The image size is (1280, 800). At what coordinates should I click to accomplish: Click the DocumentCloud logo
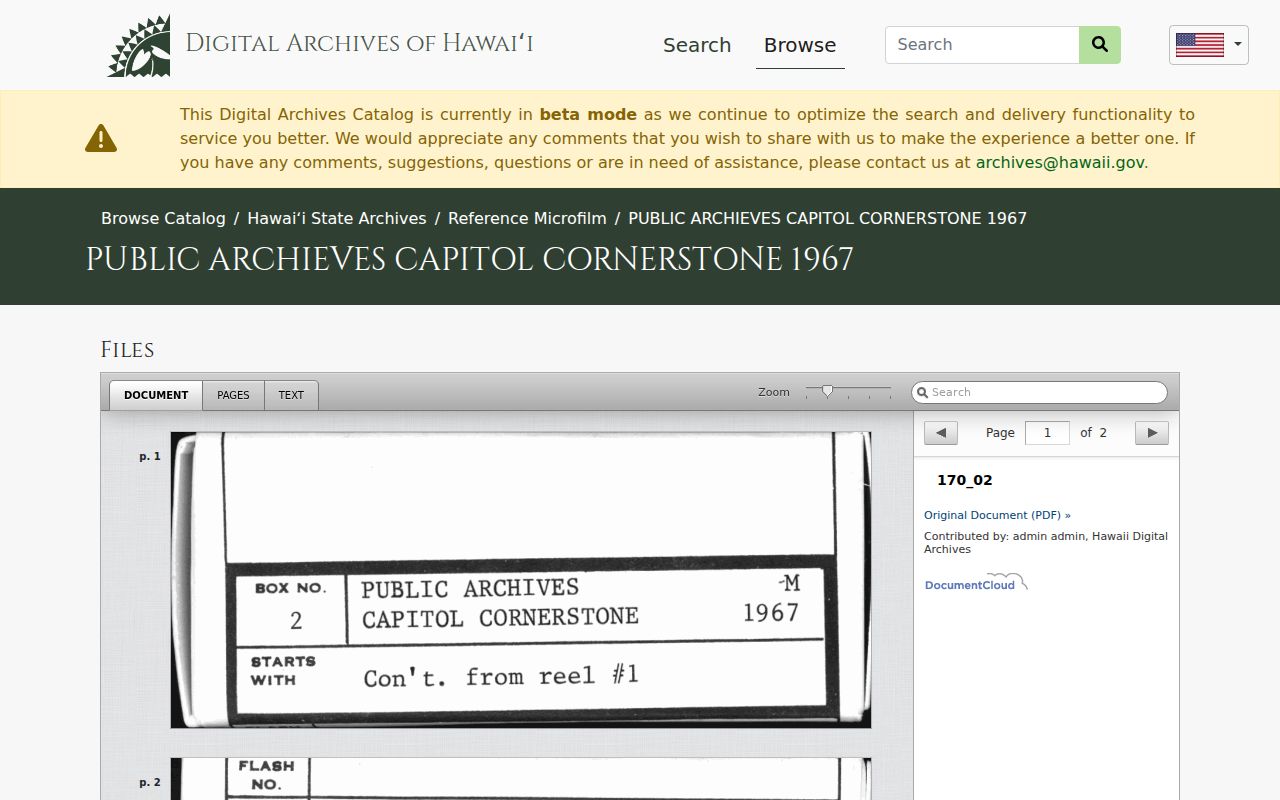(976, 583)
